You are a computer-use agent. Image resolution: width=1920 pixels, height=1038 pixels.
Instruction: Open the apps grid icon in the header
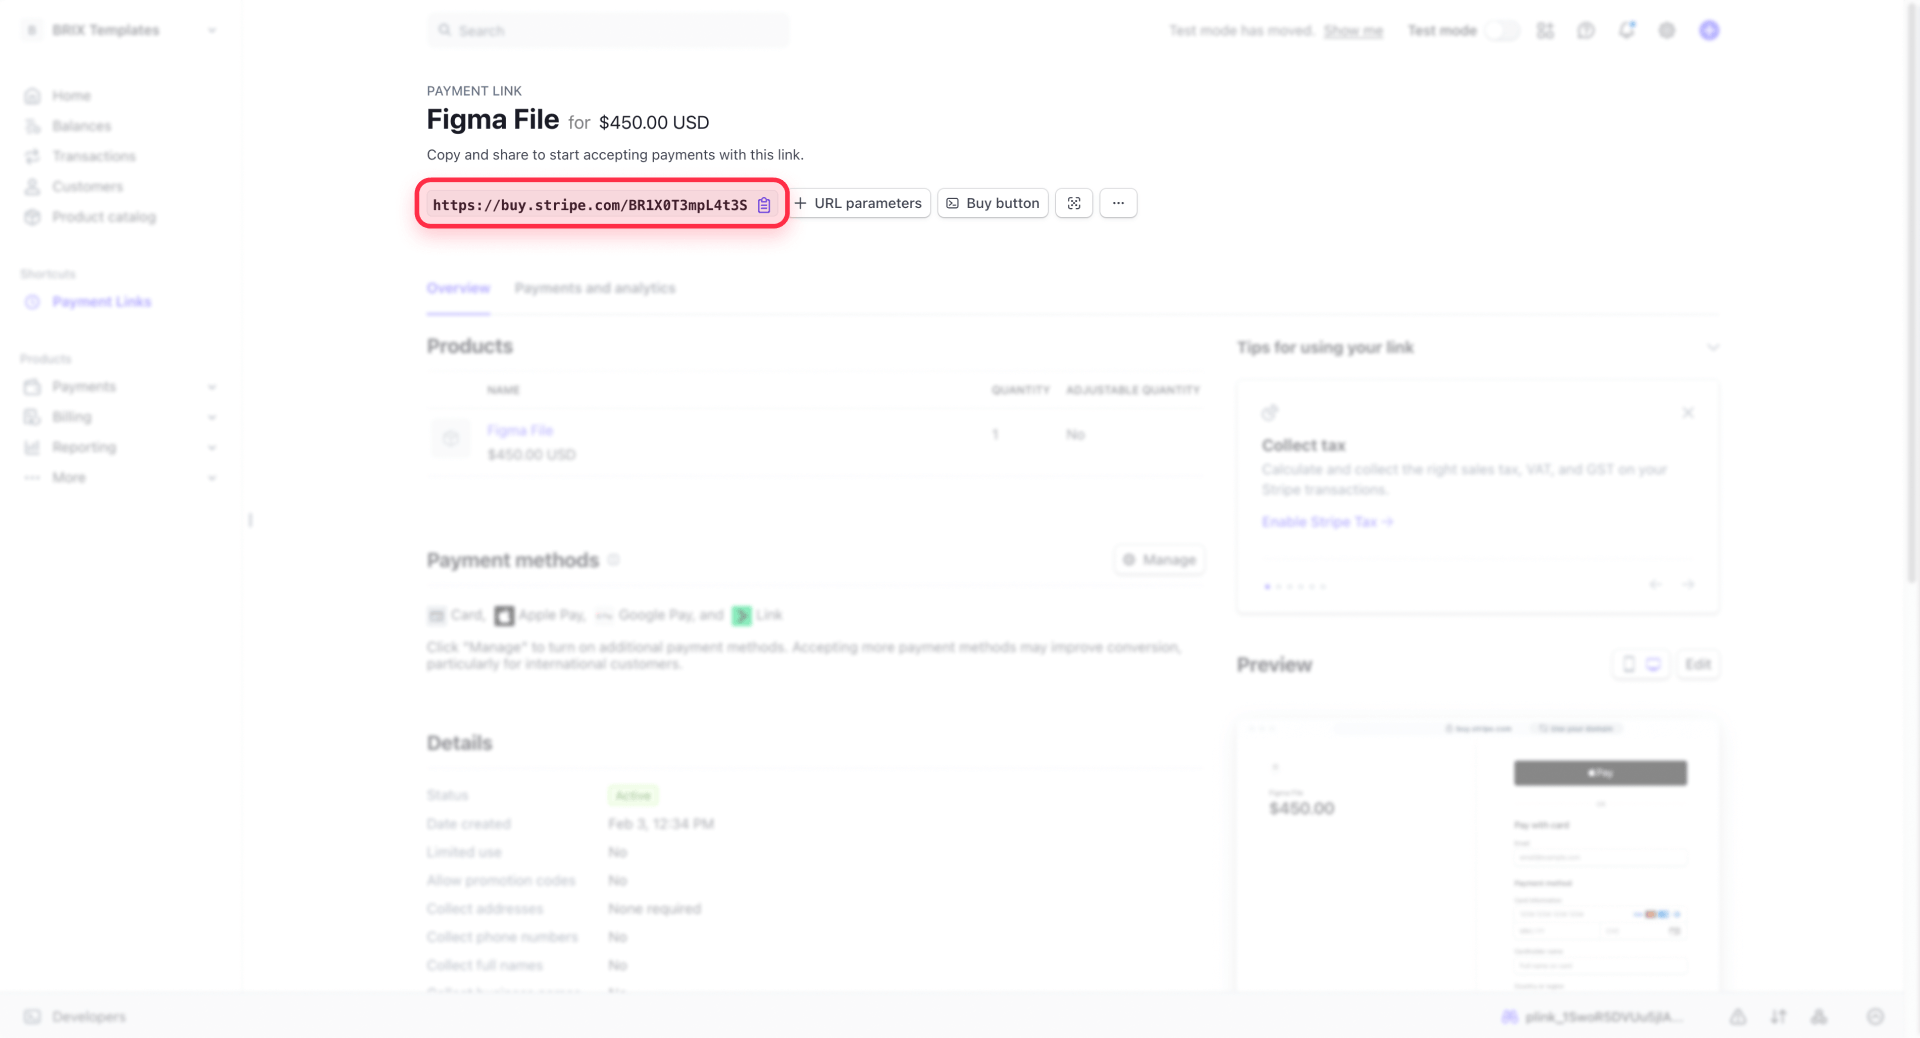pyautogui.click(x=1545, y=31)
